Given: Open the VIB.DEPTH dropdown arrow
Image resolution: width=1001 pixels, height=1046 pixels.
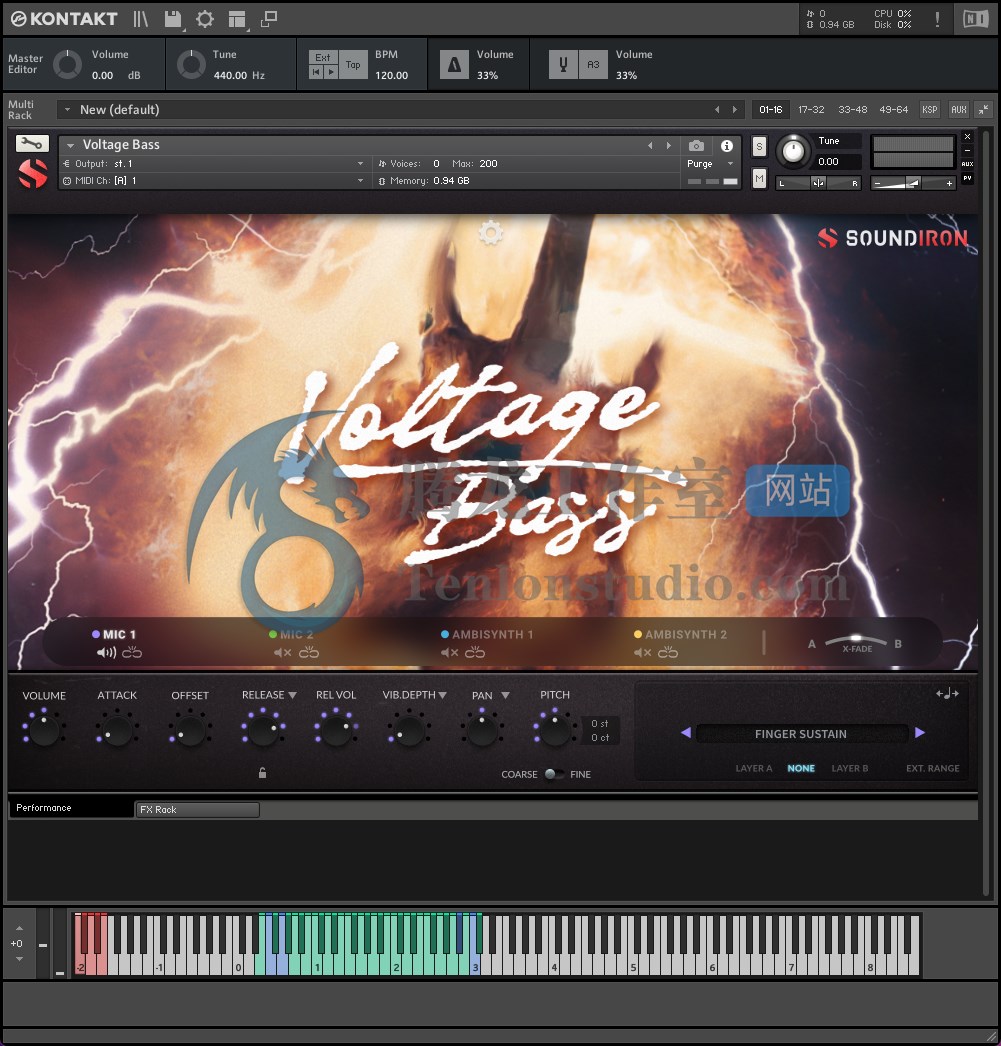Looking at the screenshot, I should [443, 695].
